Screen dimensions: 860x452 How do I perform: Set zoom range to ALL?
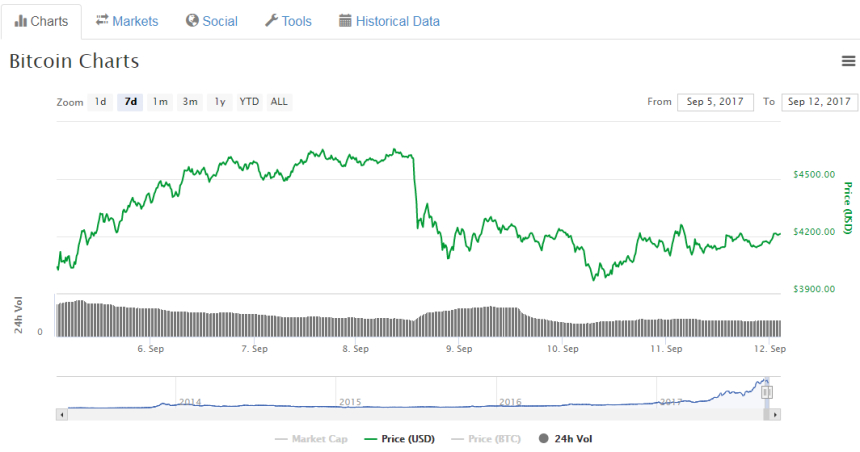coord(279,102)
